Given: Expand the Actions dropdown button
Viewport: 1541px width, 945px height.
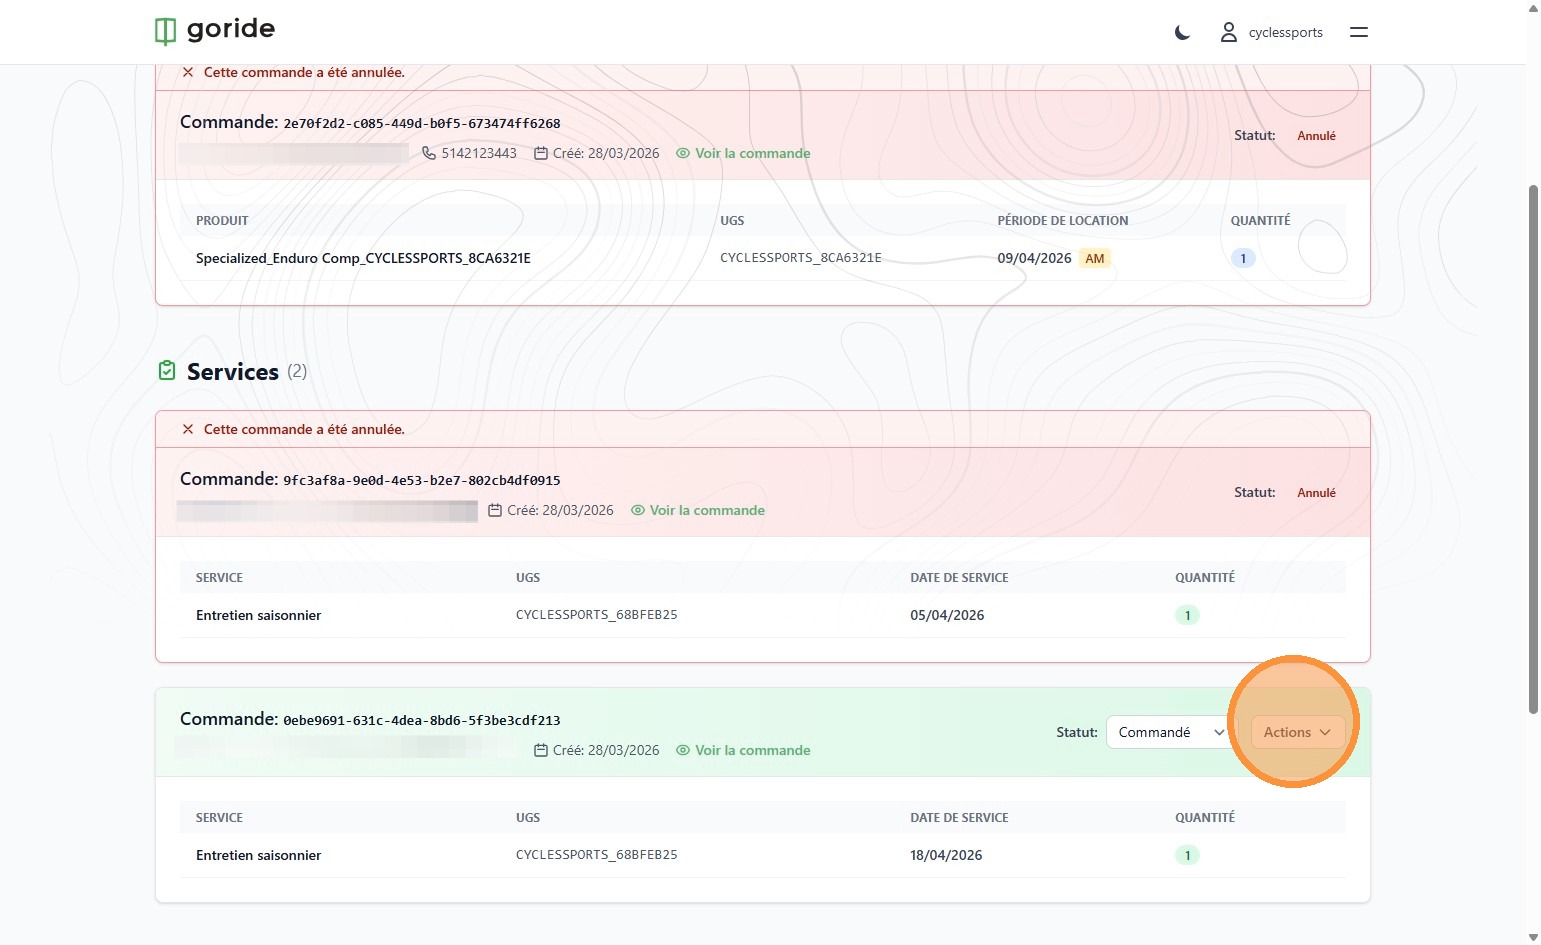Looking at the screenshot, I should tap(1296, 732).
